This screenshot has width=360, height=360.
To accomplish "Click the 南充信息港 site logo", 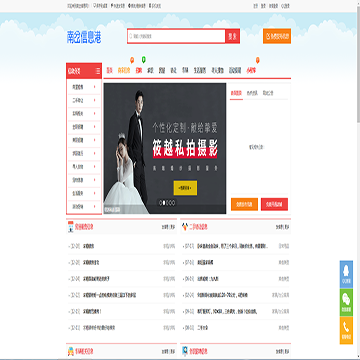I will coord(84,38).
